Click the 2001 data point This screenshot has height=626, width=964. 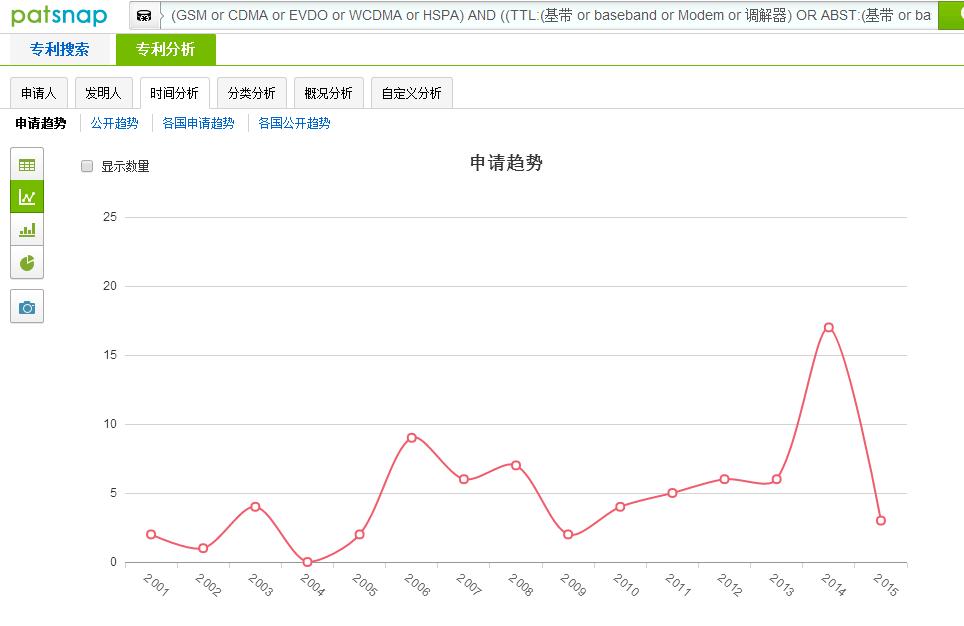click(x=151, y=534)
